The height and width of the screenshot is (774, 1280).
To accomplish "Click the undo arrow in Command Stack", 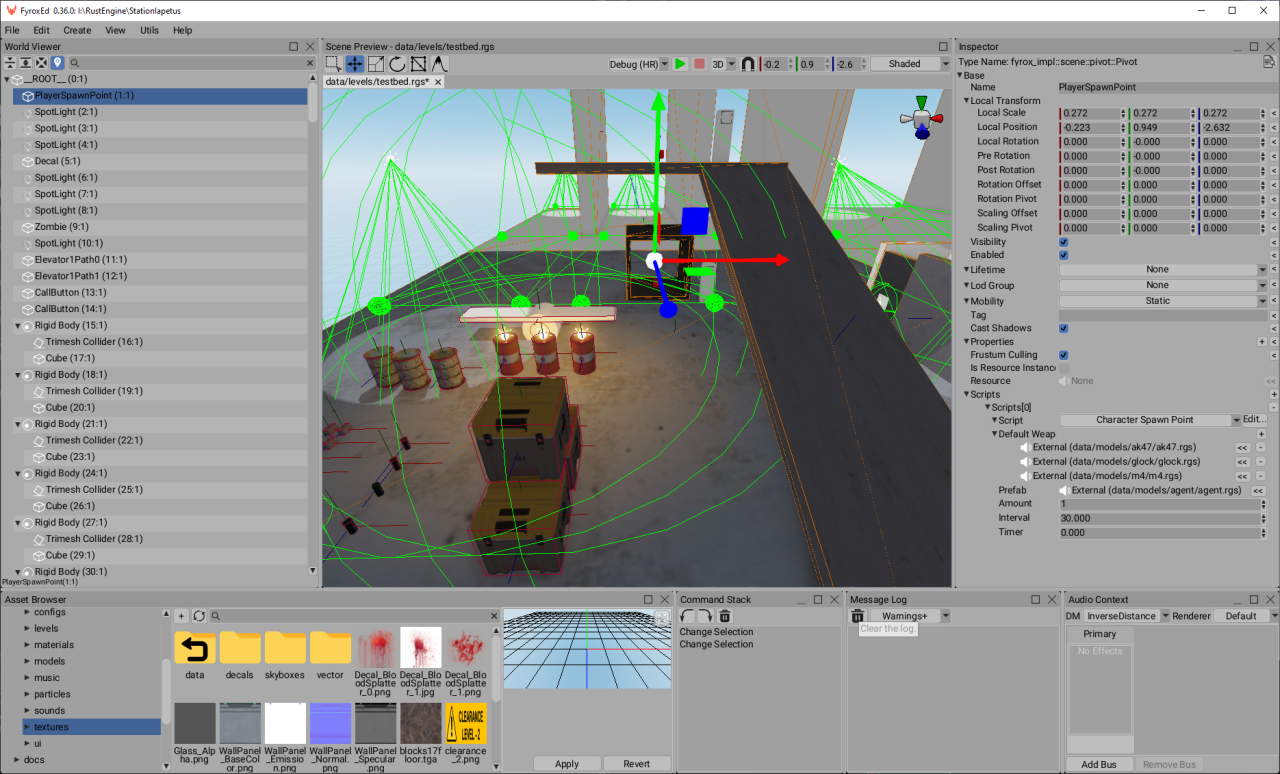I will point(688,616).
